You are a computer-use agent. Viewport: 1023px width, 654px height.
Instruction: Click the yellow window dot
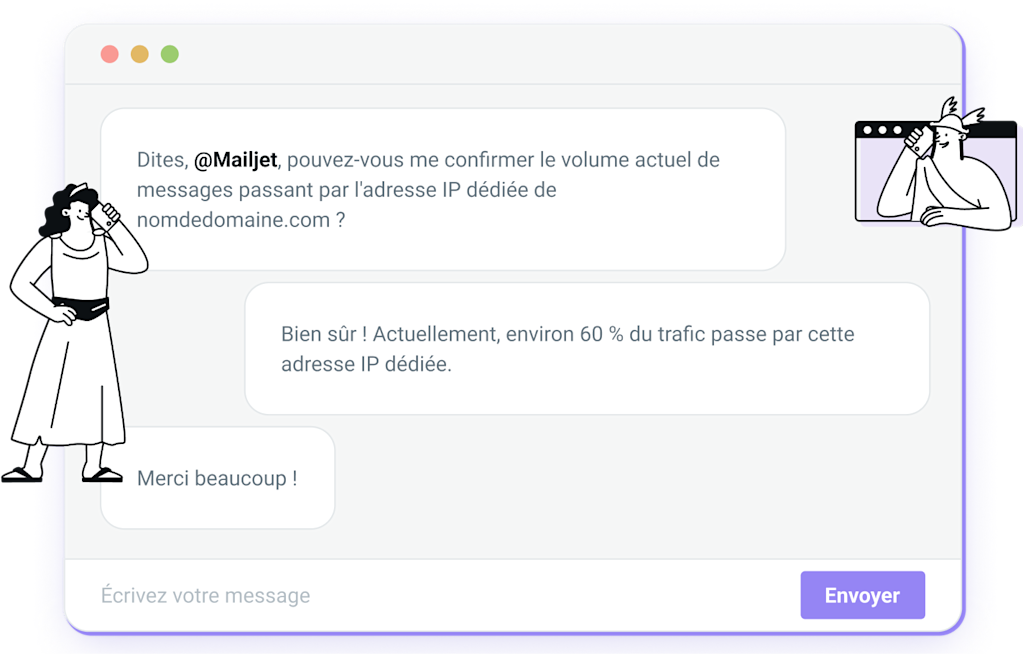(x=140, y=54)
